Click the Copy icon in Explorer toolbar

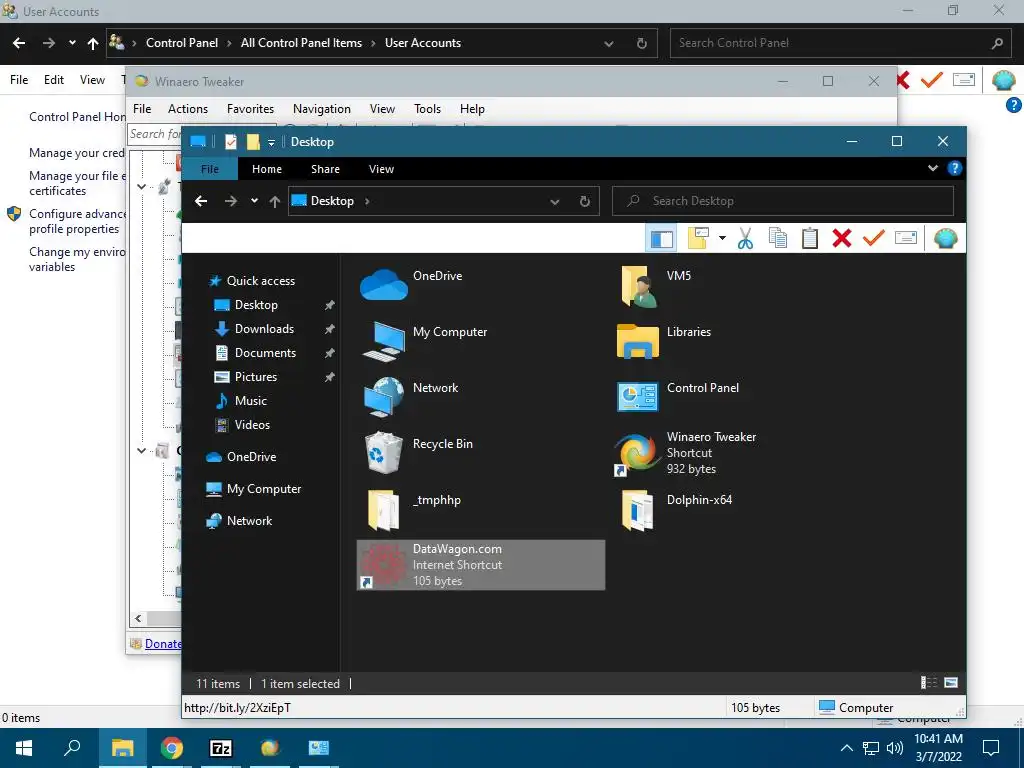777,238
